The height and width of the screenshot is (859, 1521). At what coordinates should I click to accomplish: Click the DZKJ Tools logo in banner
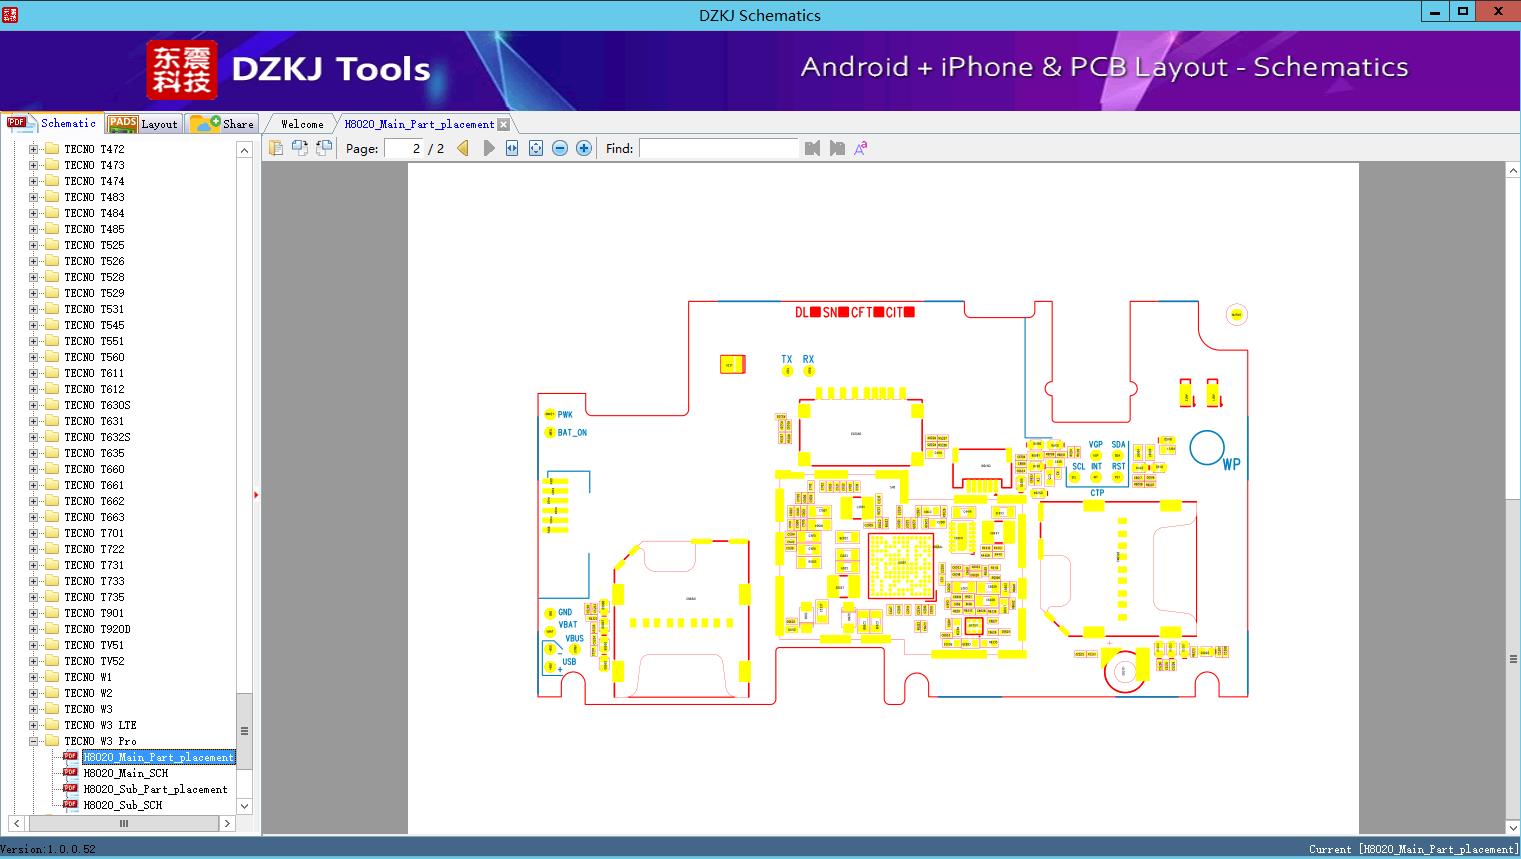click(290, 69)
